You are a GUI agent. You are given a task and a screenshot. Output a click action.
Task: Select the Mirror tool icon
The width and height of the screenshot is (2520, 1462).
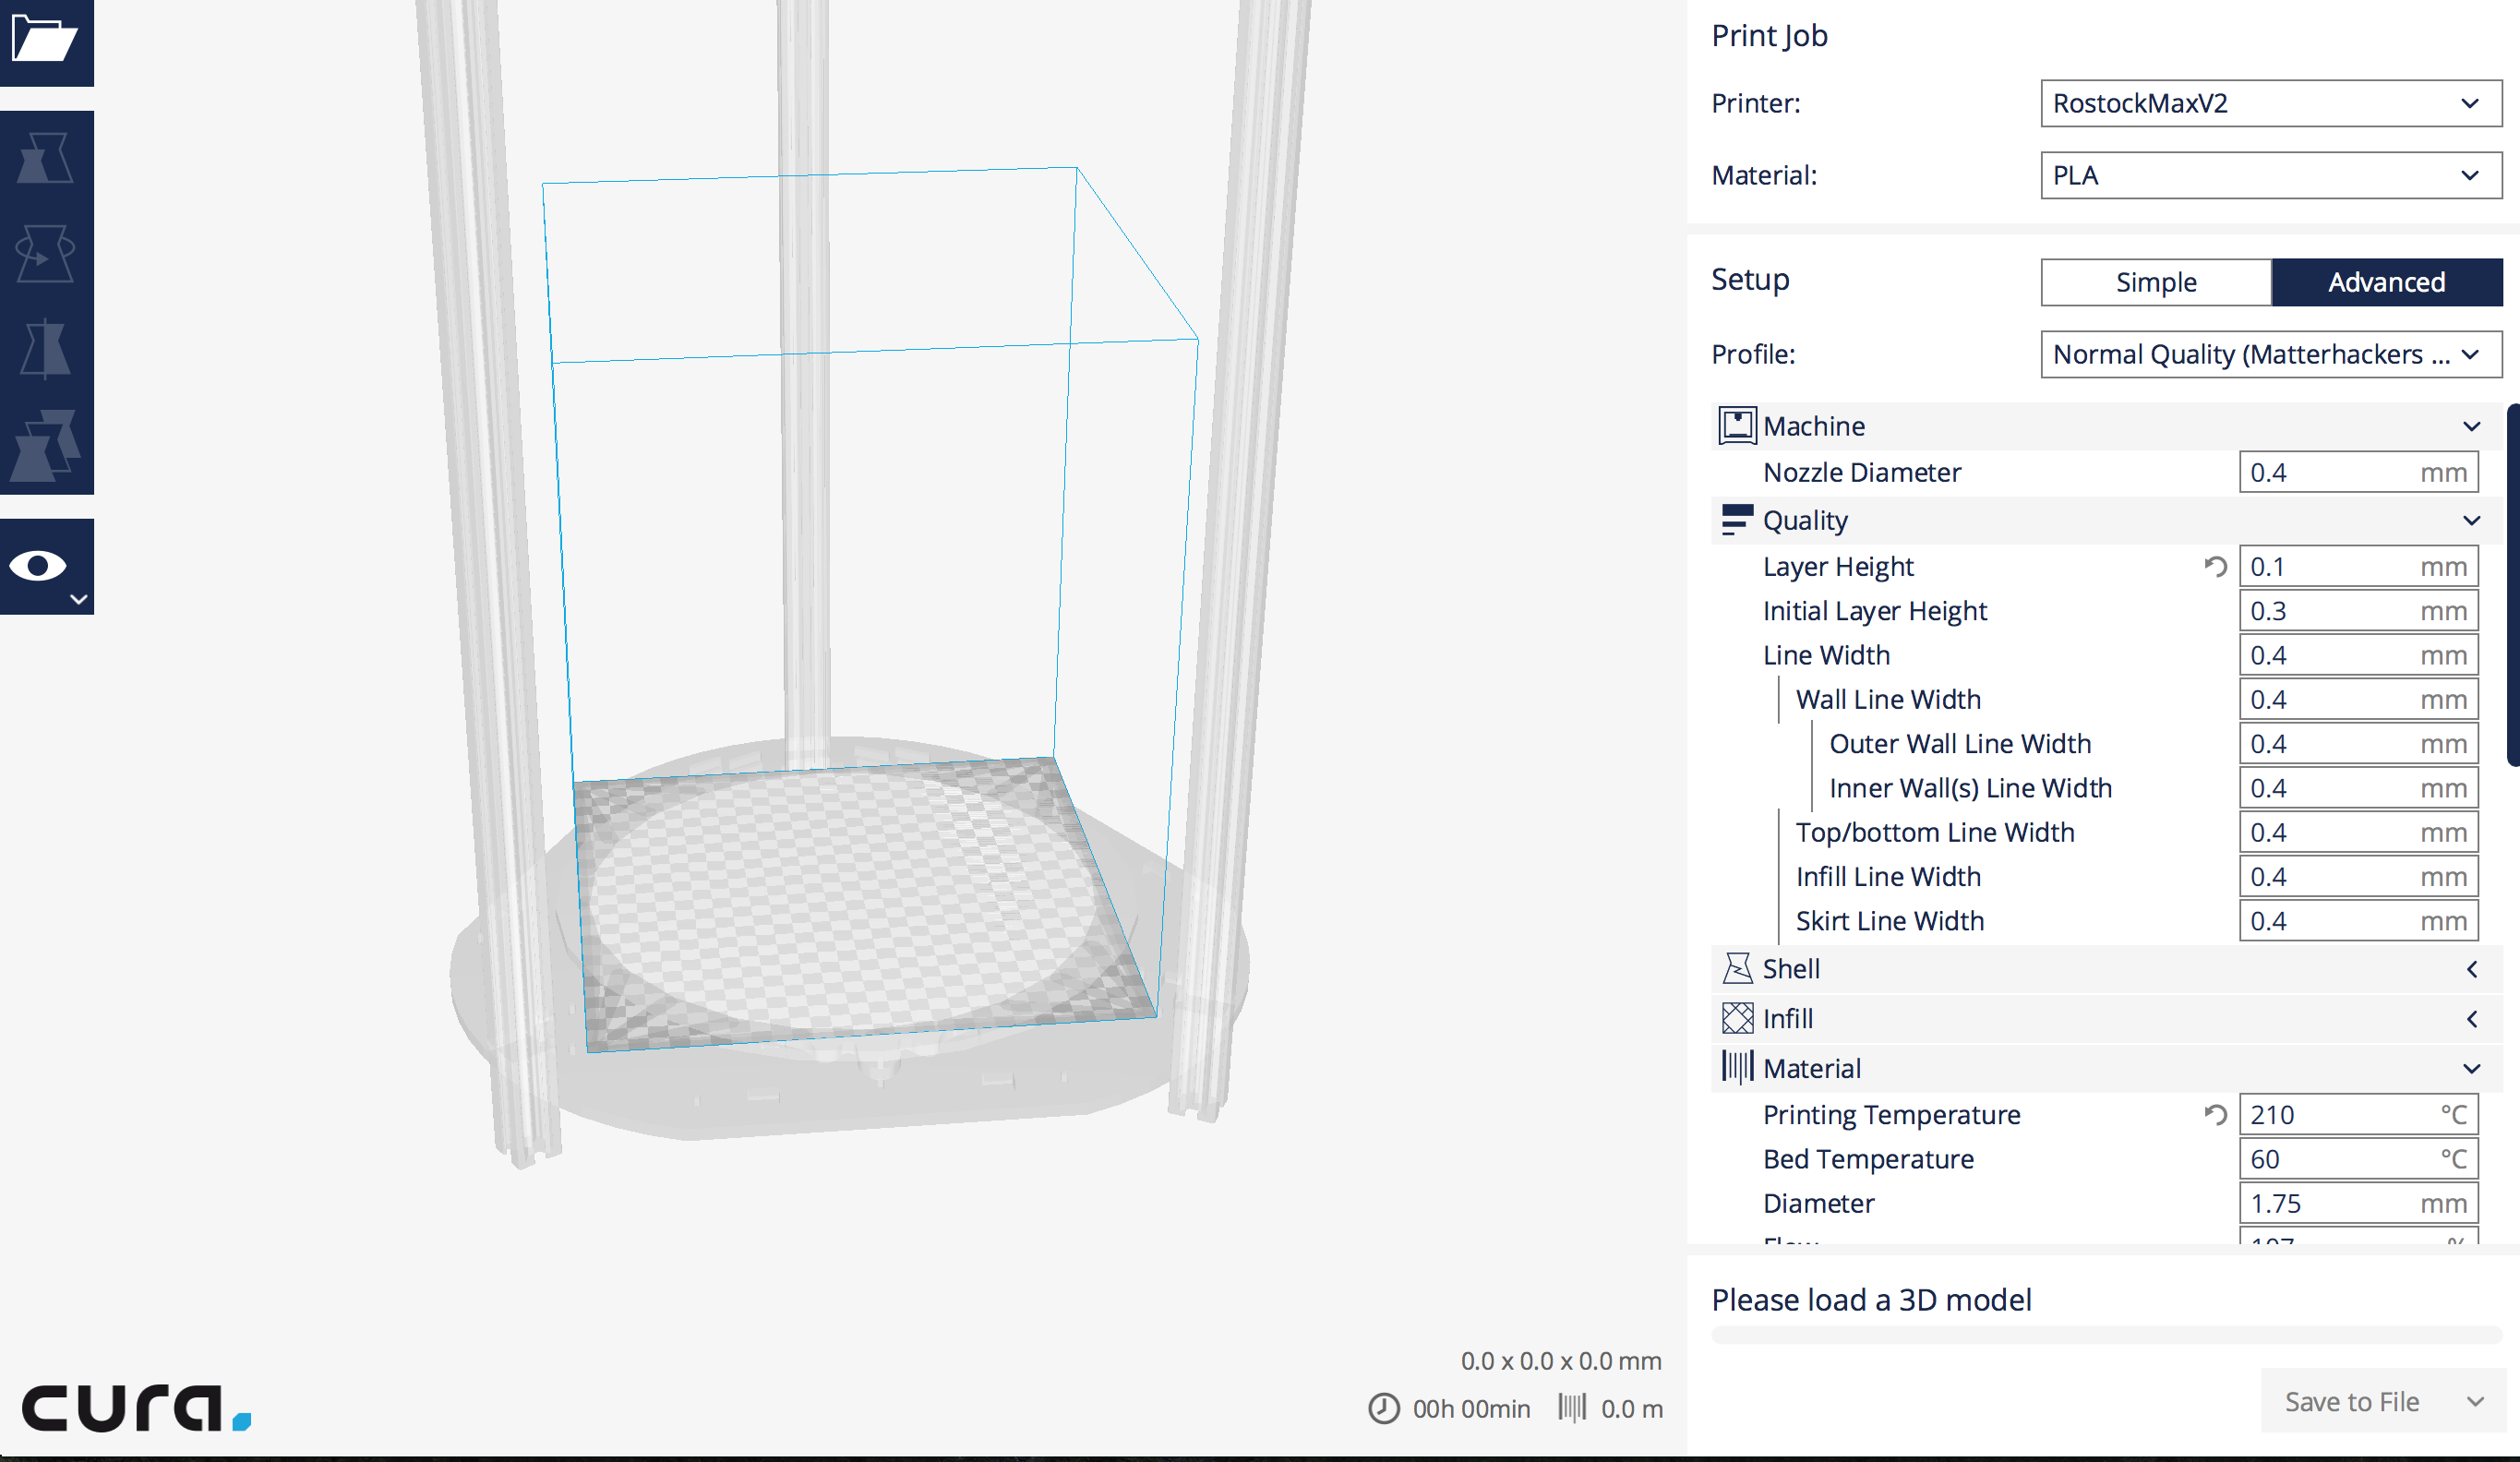pyautogui.click(x=45, y=349)
